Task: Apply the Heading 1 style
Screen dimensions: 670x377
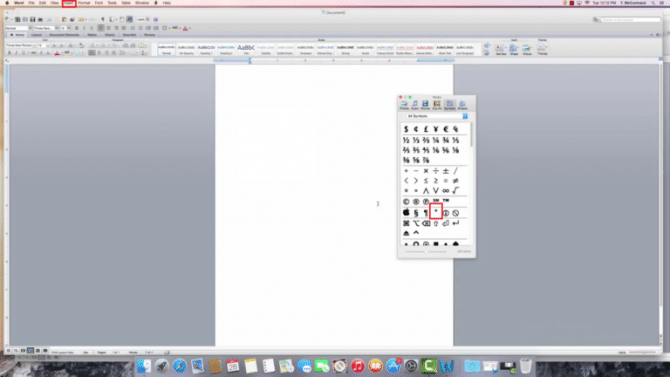Action: pos(206,50)
